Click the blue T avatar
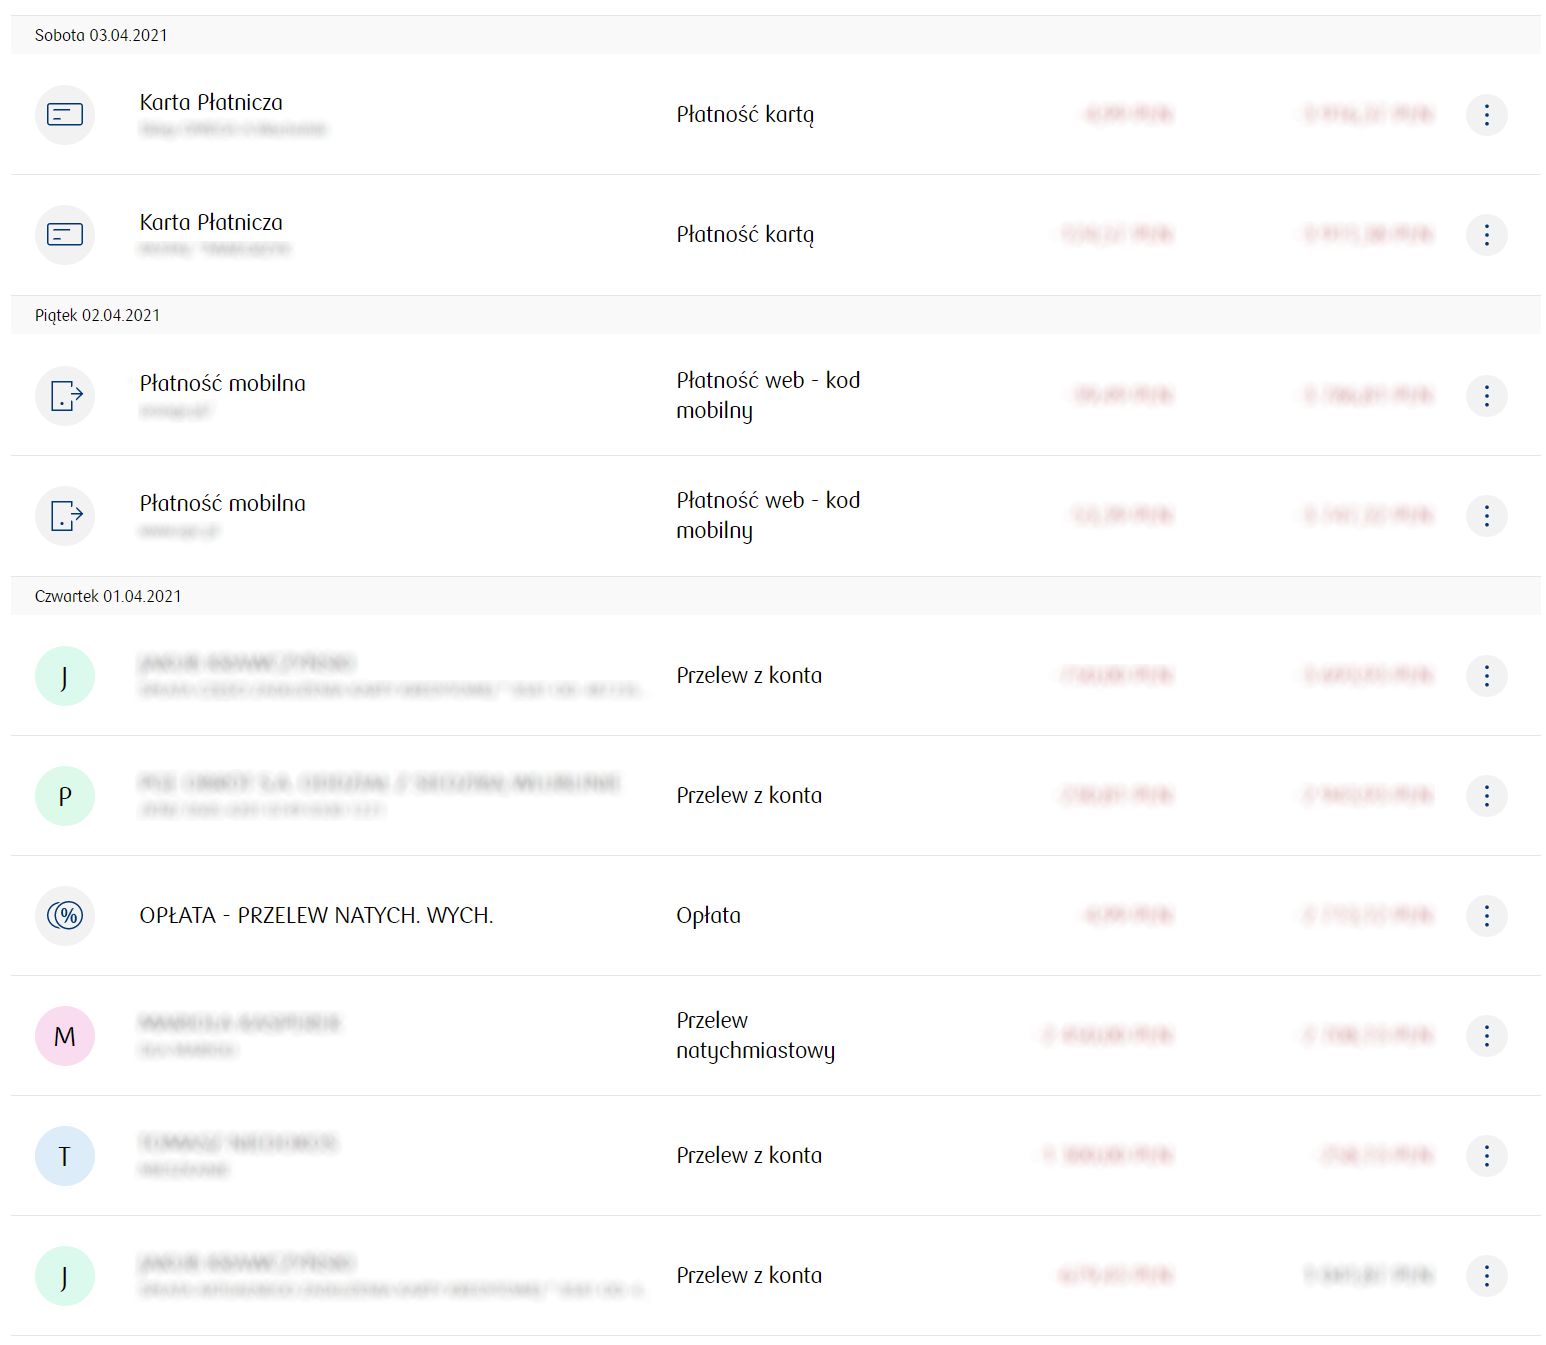 click(65, 1156)
